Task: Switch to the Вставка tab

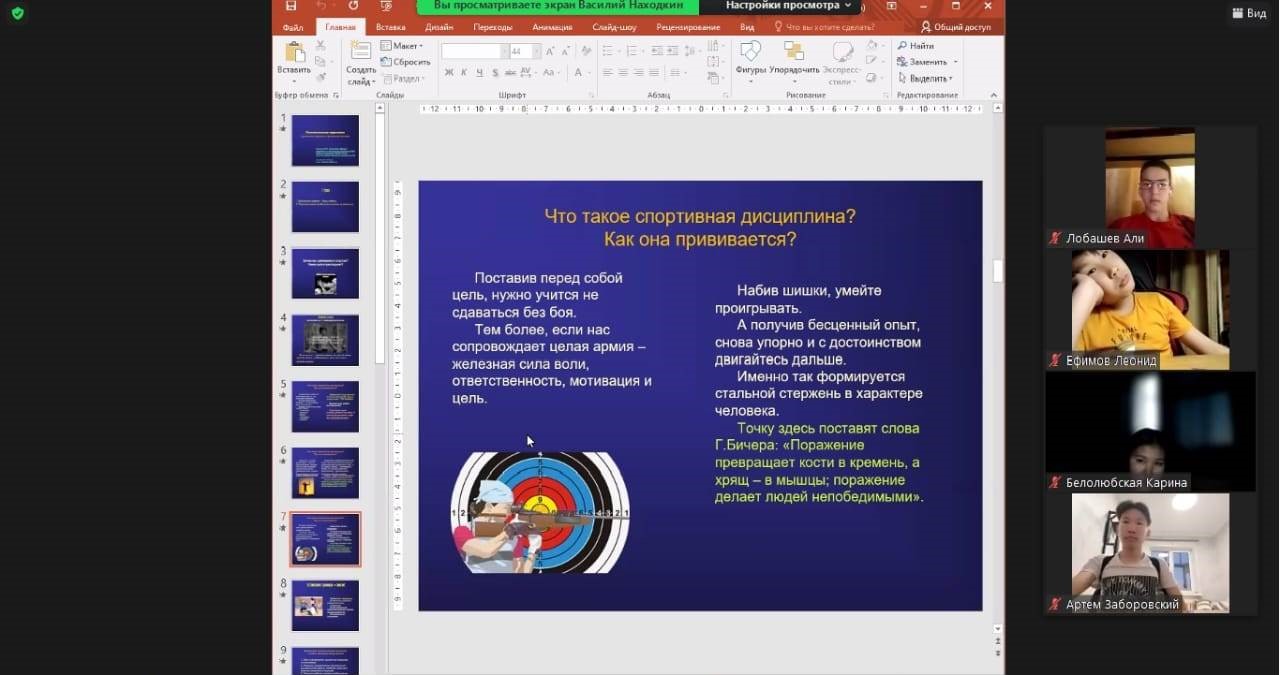Action: (x=390, y=27)
